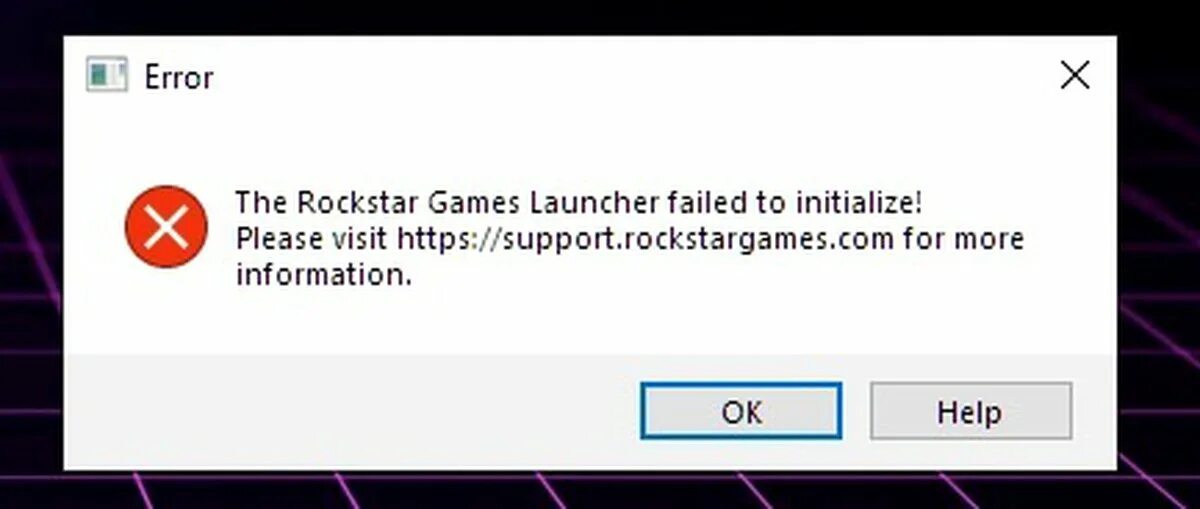Click the word "information." in message
The image size is (1200, 509).
click(323, 276)
